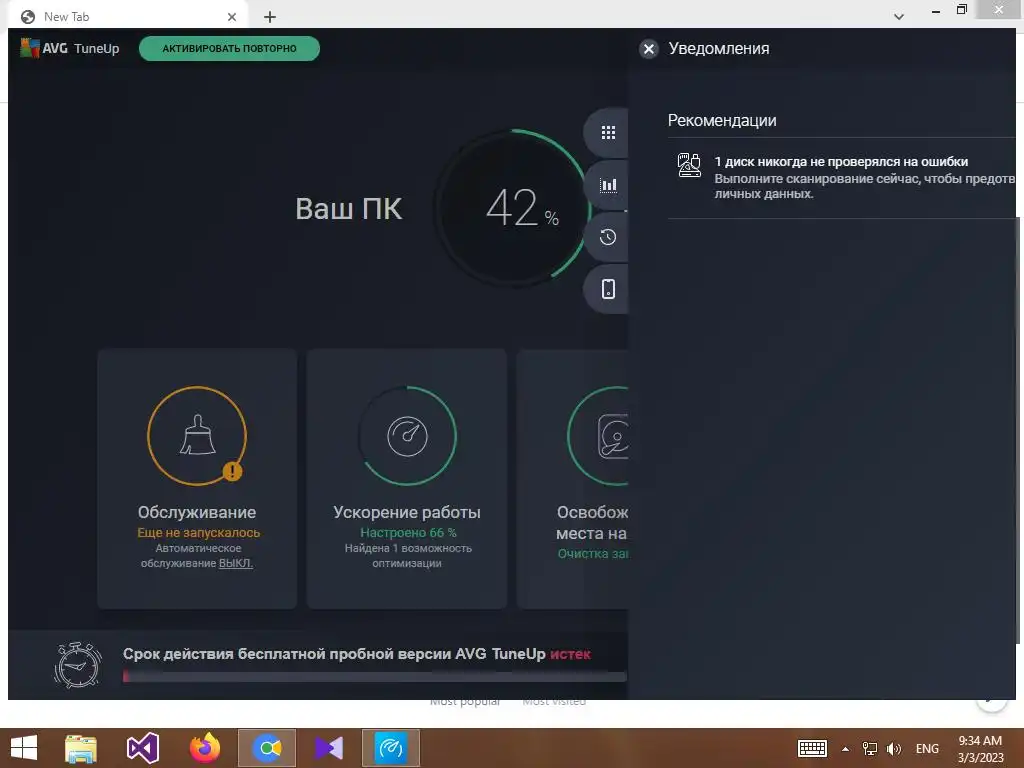Open the all functions grid icon
This screenshot has height=768, width=1024.
click(x=608, y=133)
